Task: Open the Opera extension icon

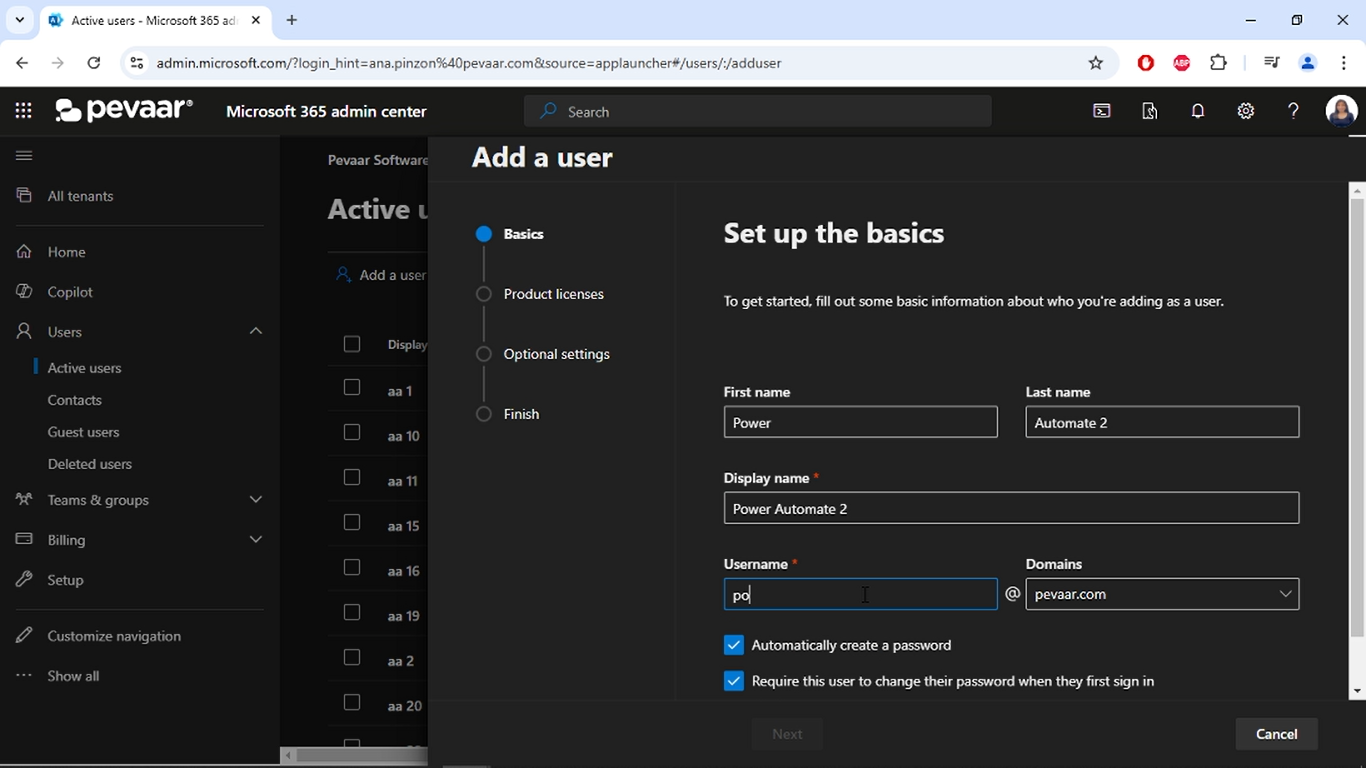Action: (x=1146, y=63)
